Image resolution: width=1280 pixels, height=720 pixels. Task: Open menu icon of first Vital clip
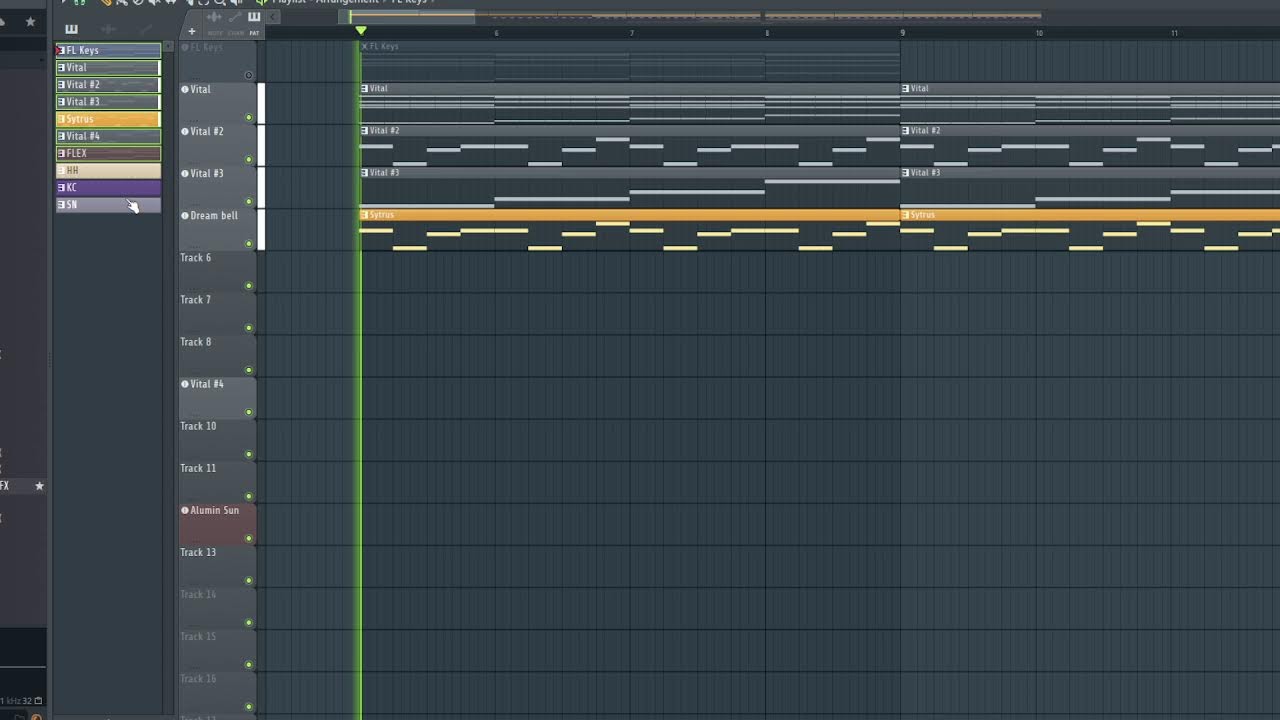pos(365,88)
